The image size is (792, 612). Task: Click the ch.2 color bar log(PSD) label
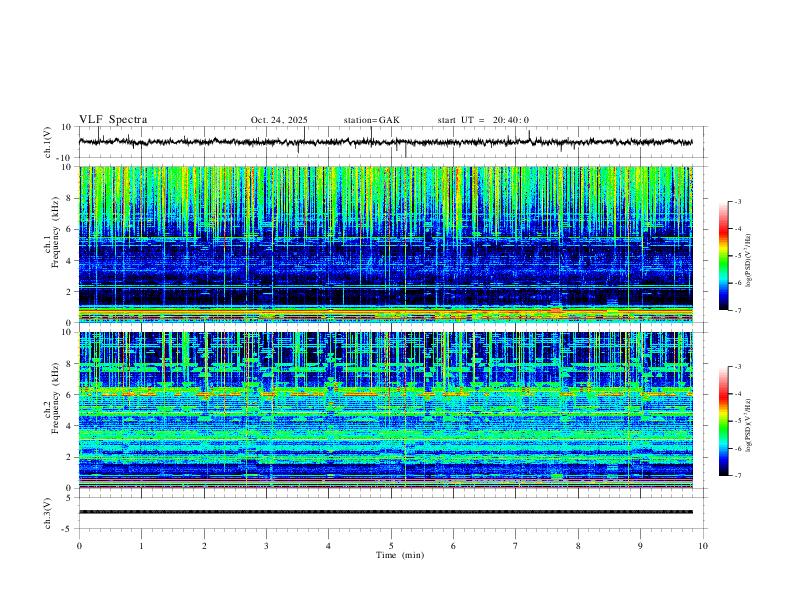(748, 426)
